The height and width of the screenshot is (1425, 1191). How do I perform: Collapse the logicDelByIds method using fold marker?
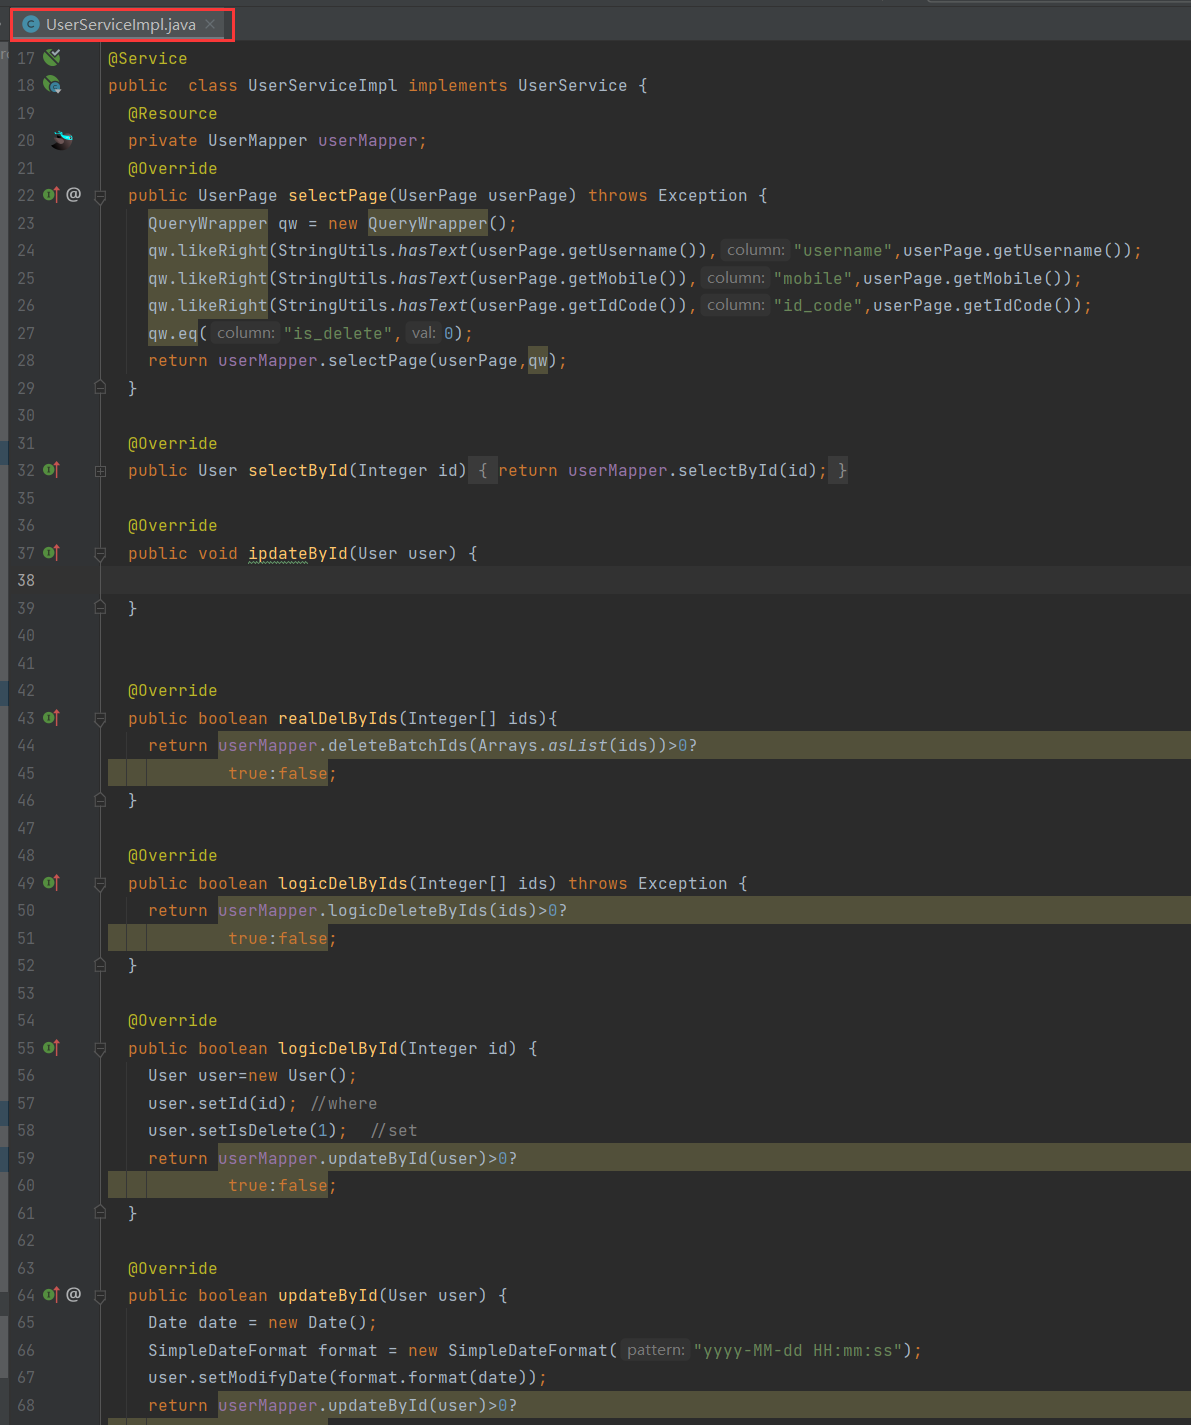click(x=100, y=884)
